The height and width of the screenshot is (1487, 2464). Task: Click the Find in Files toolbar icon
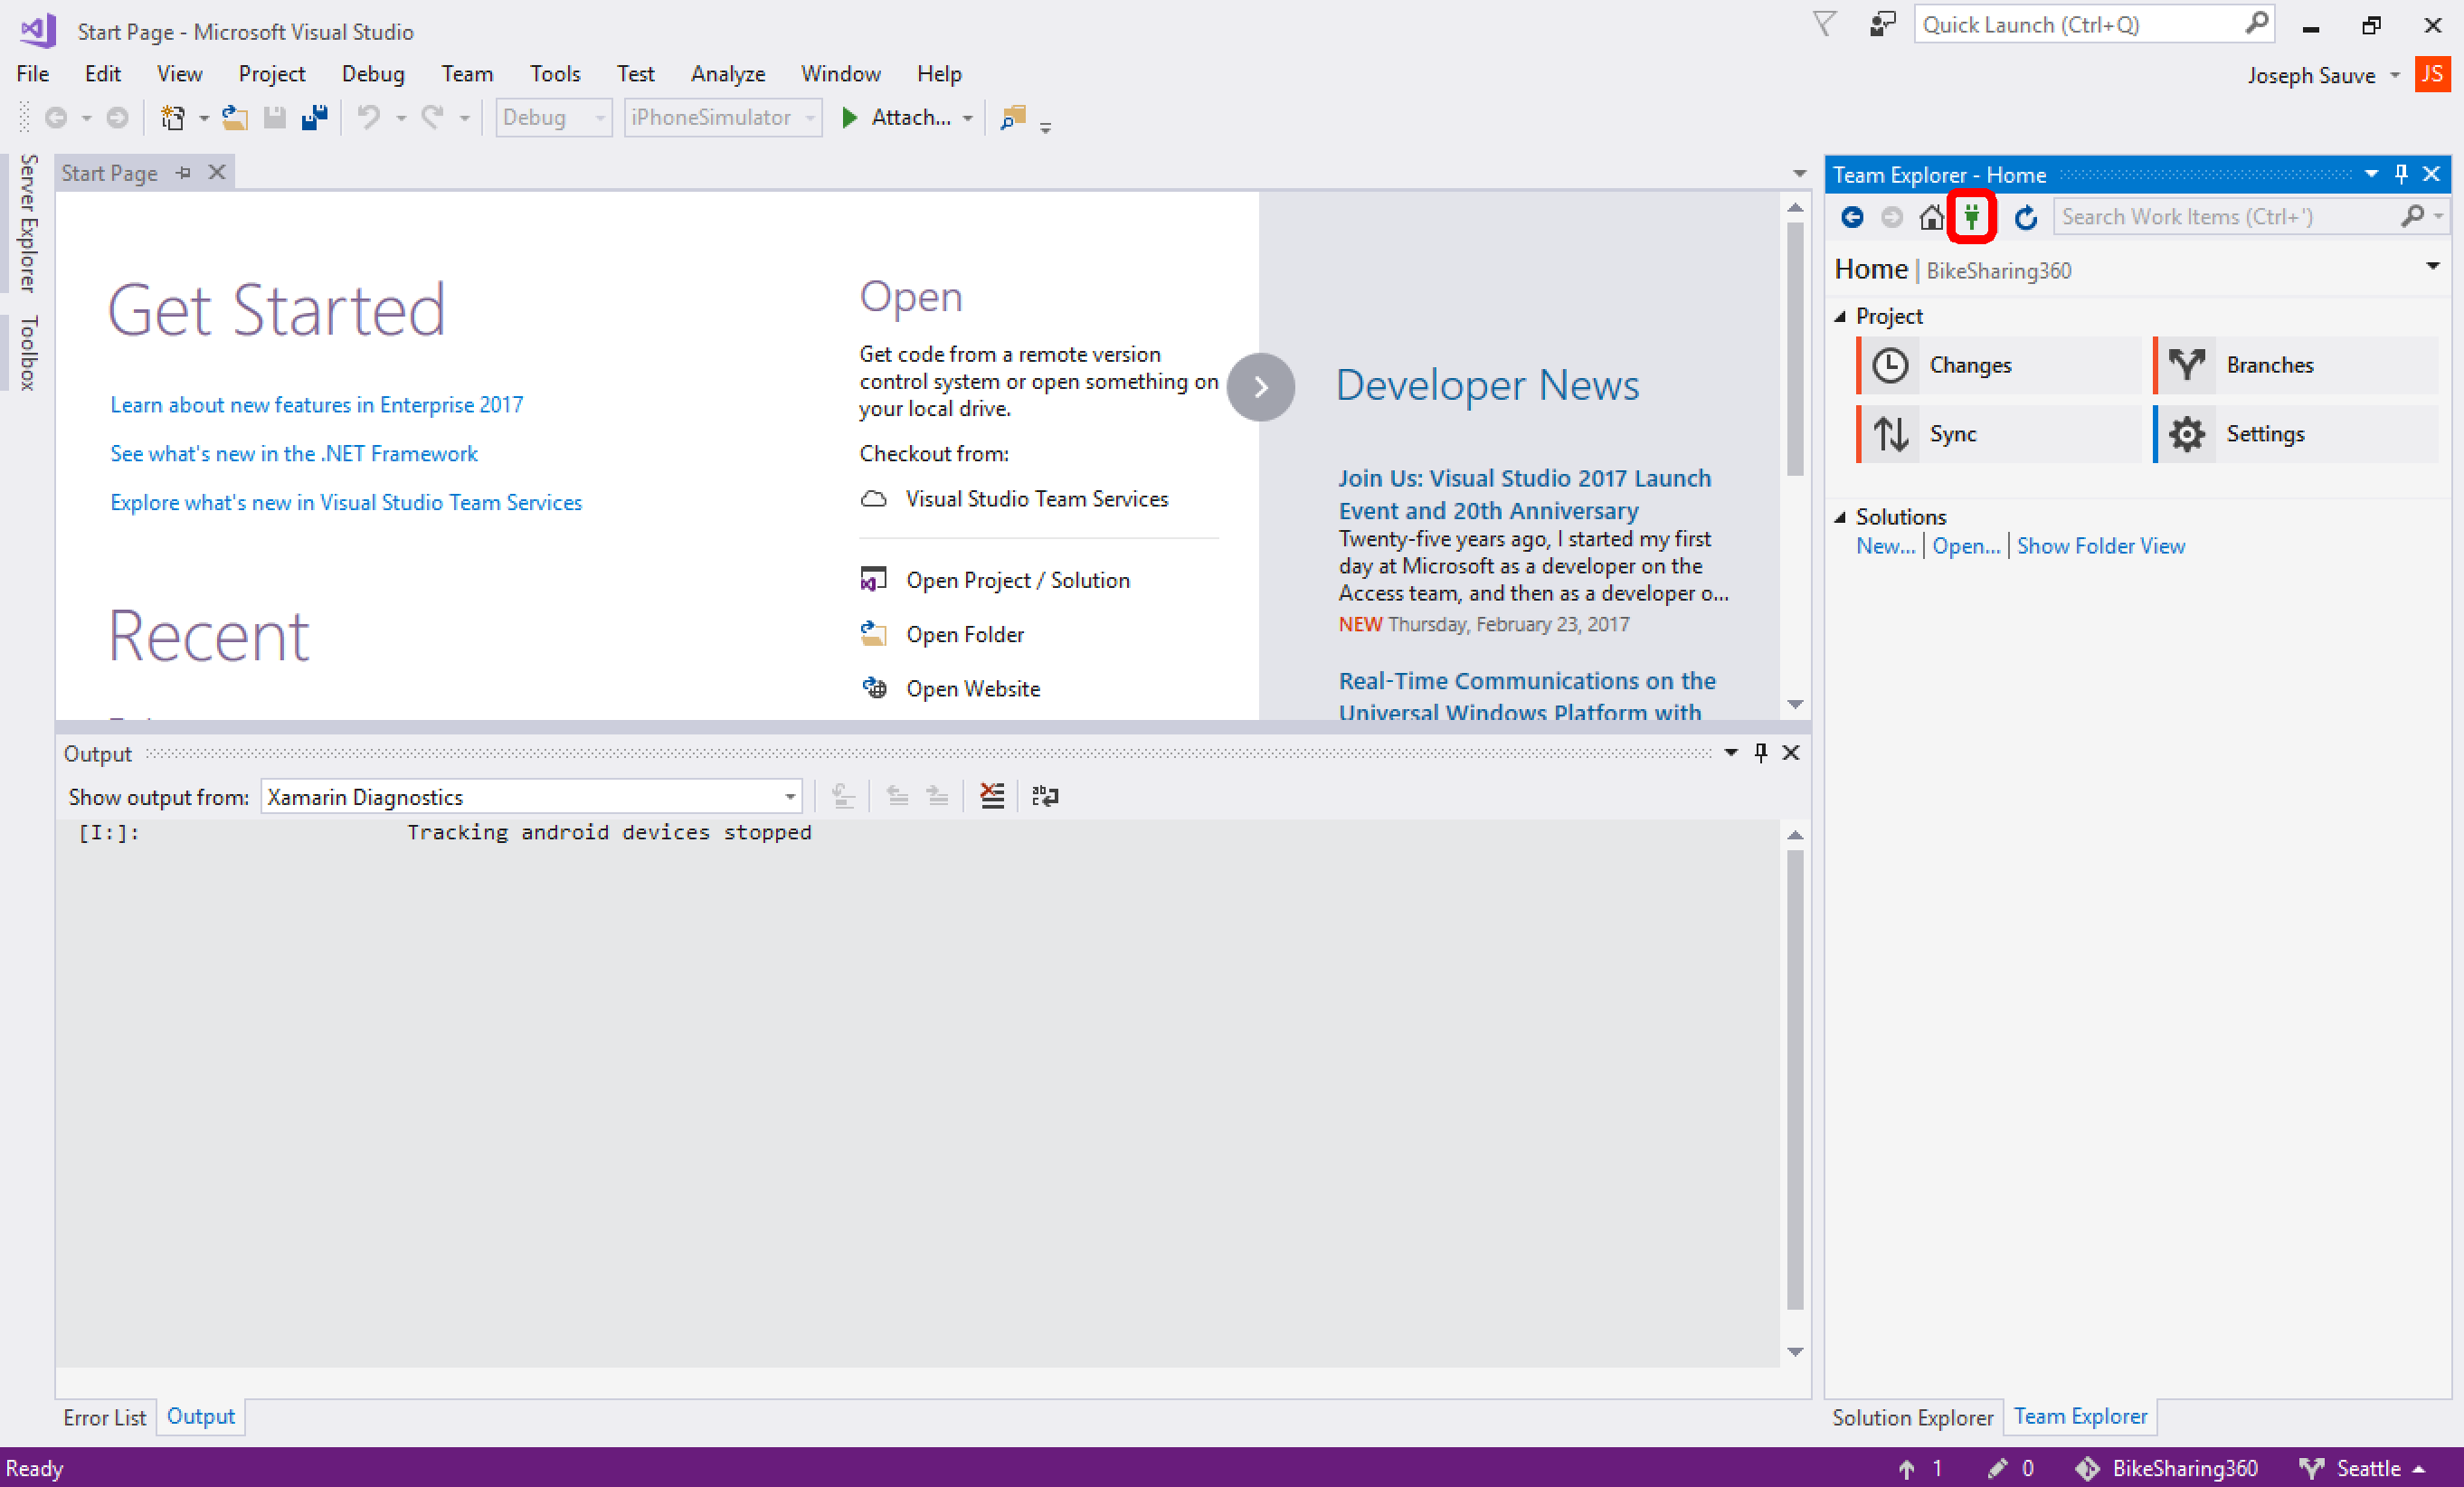[1013, 118]
